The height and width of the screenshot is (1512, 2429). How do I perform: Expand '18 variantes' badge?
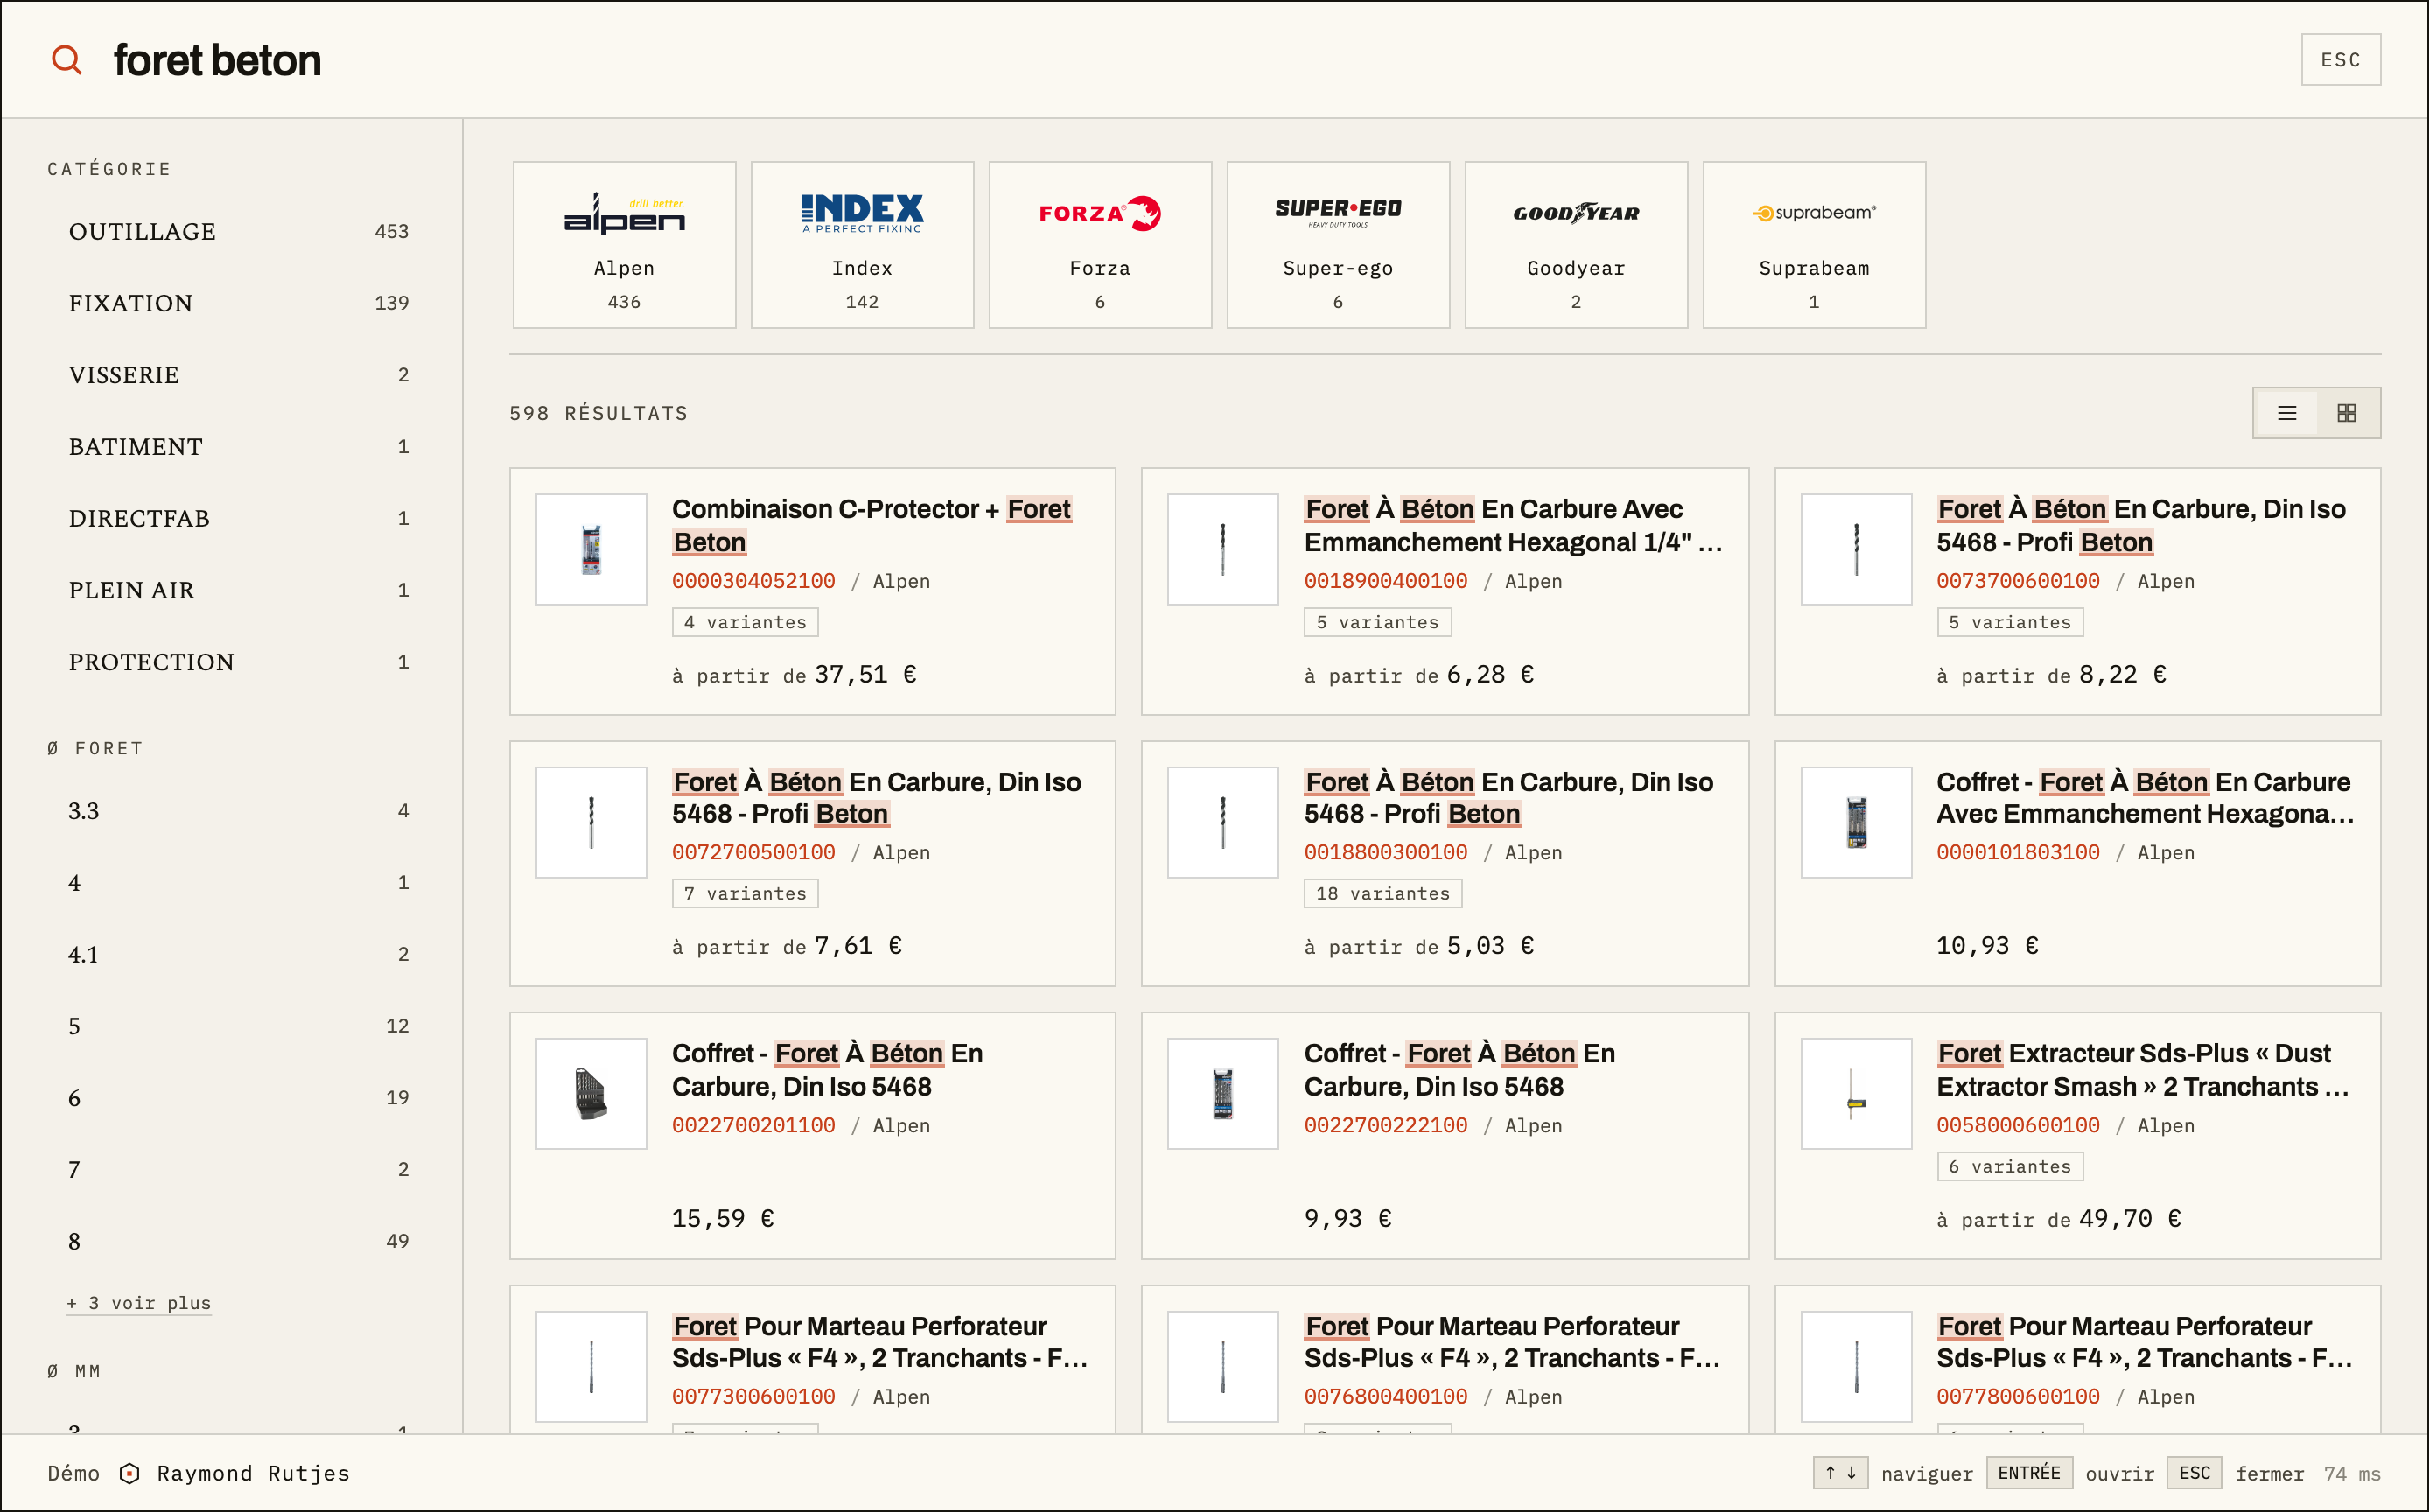pos(1383,893)
